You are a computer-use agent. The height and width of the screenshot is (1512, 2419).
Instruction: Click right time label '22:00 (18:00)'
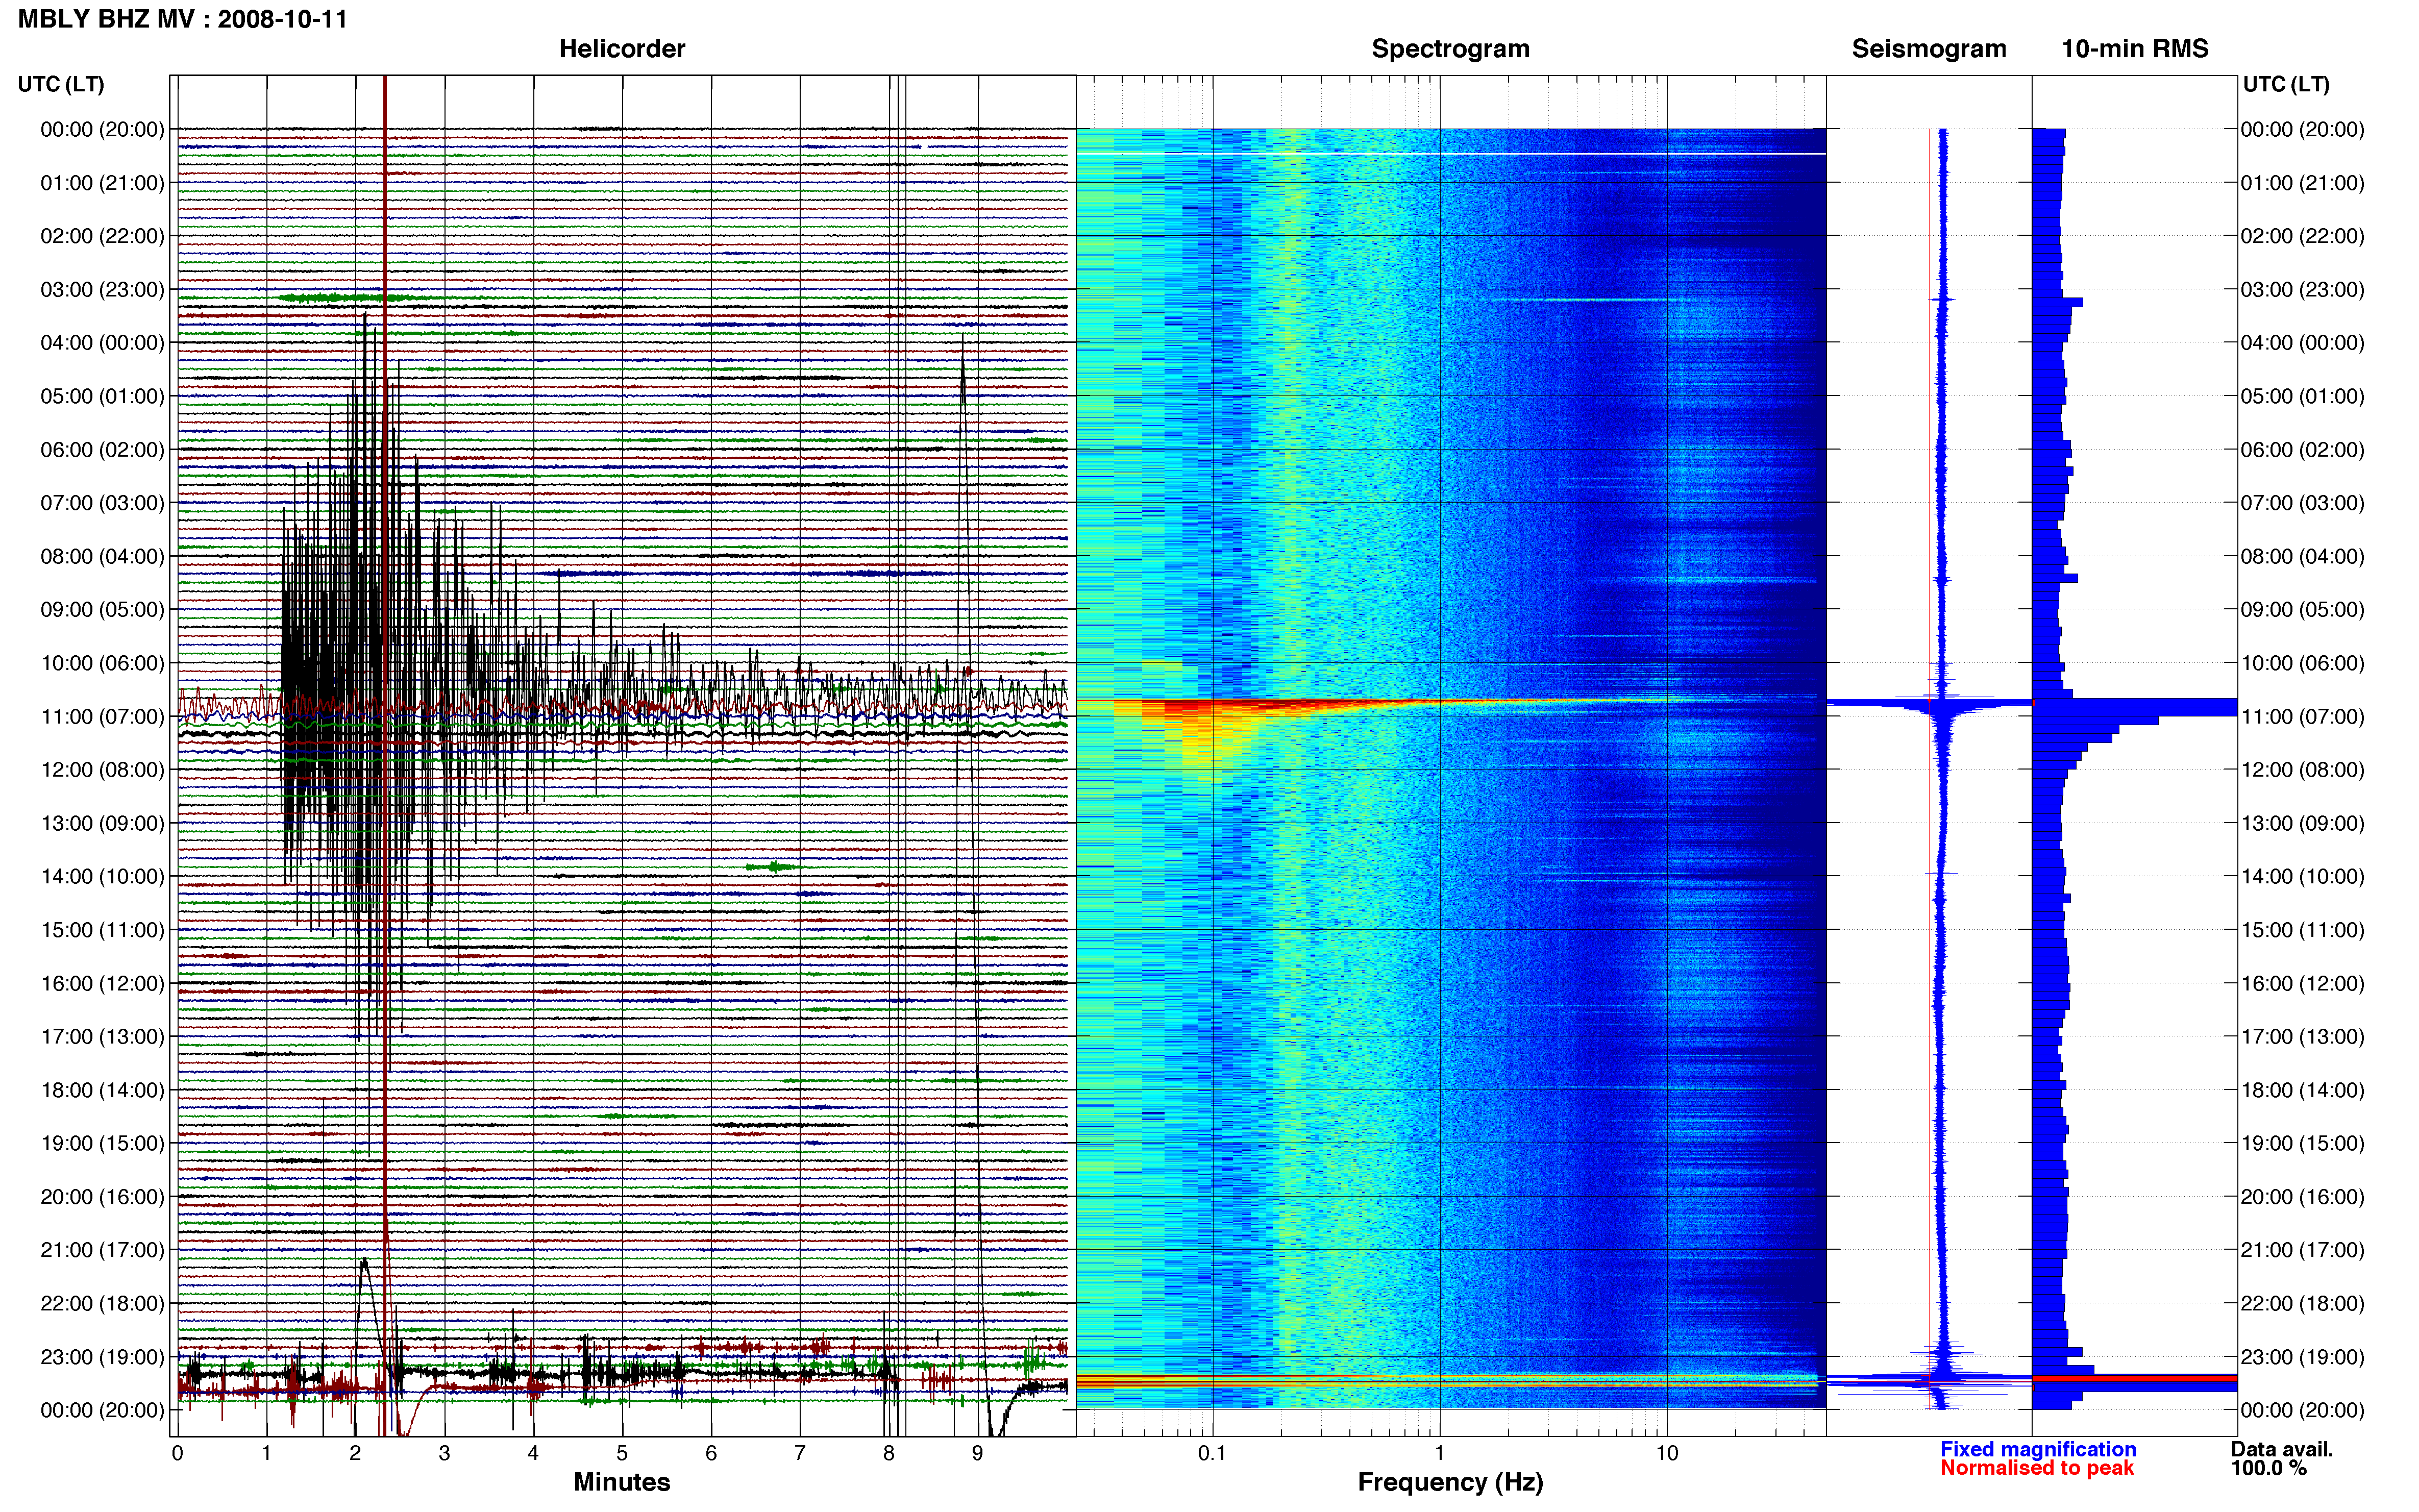tap(2302, 1304)
